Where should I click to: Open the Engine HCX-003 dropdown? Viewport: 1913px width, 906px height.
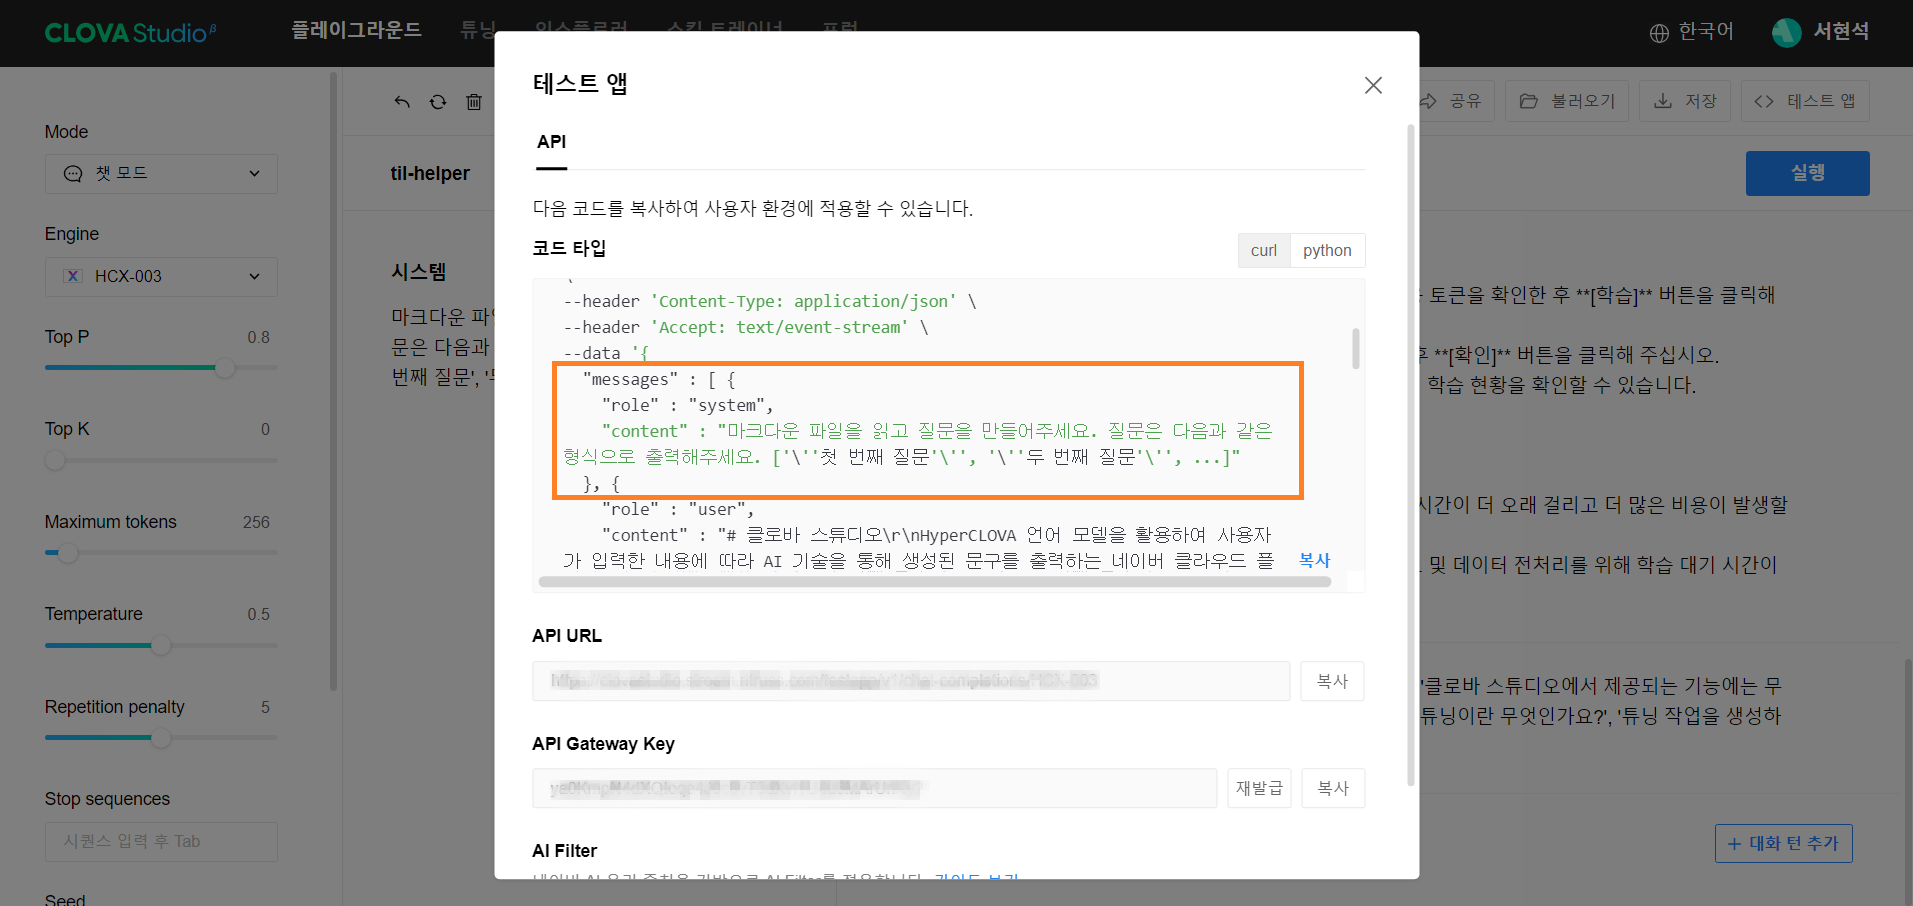(161, 276)
